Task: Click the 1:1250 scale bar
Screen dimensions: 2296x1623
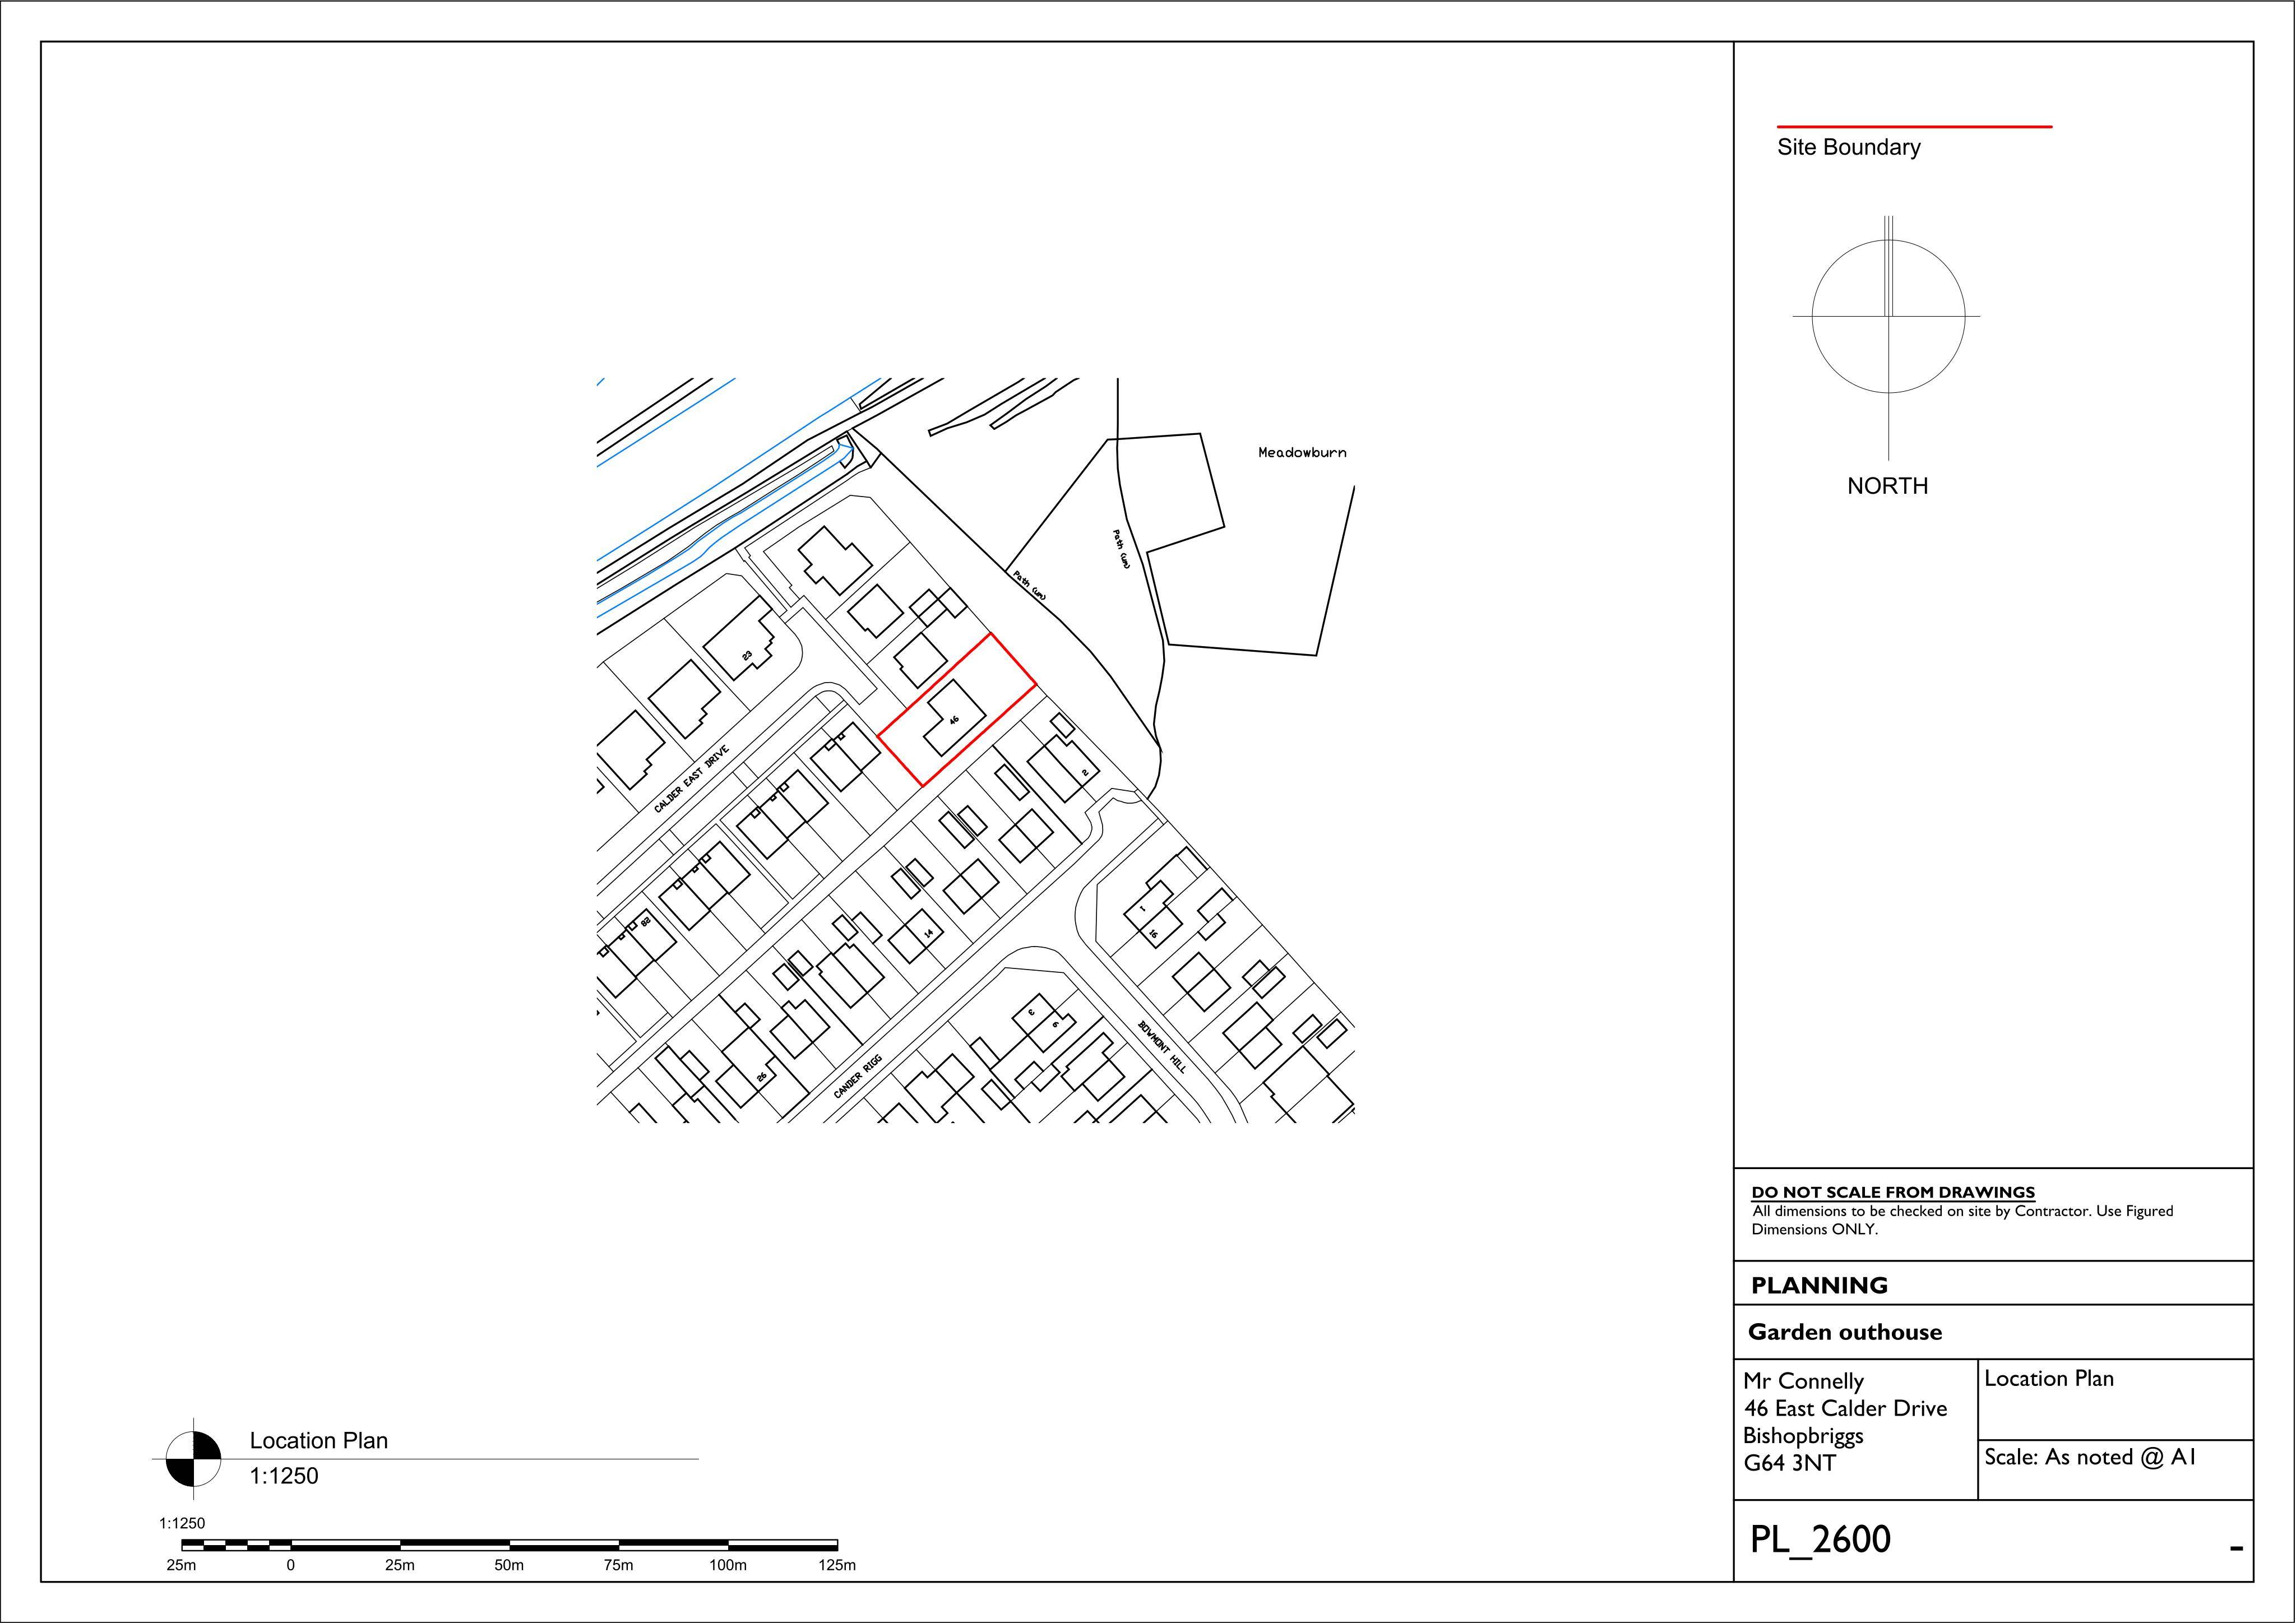Action: (509, 1546)
